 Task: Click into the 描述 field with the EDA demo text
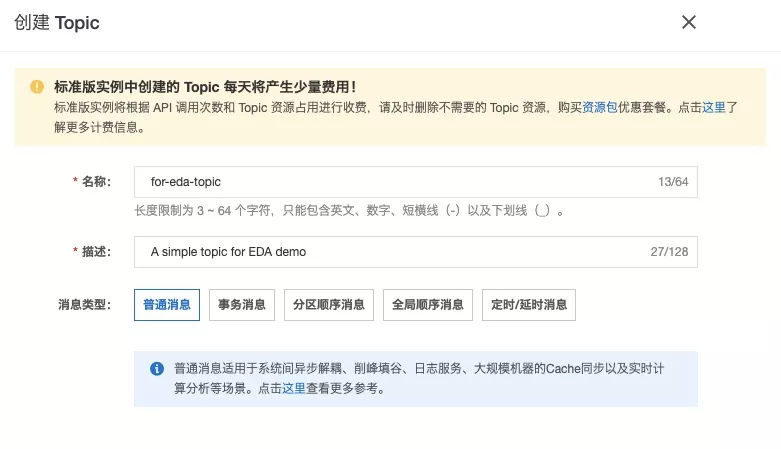pyautogui.click(x=390, y=252)
